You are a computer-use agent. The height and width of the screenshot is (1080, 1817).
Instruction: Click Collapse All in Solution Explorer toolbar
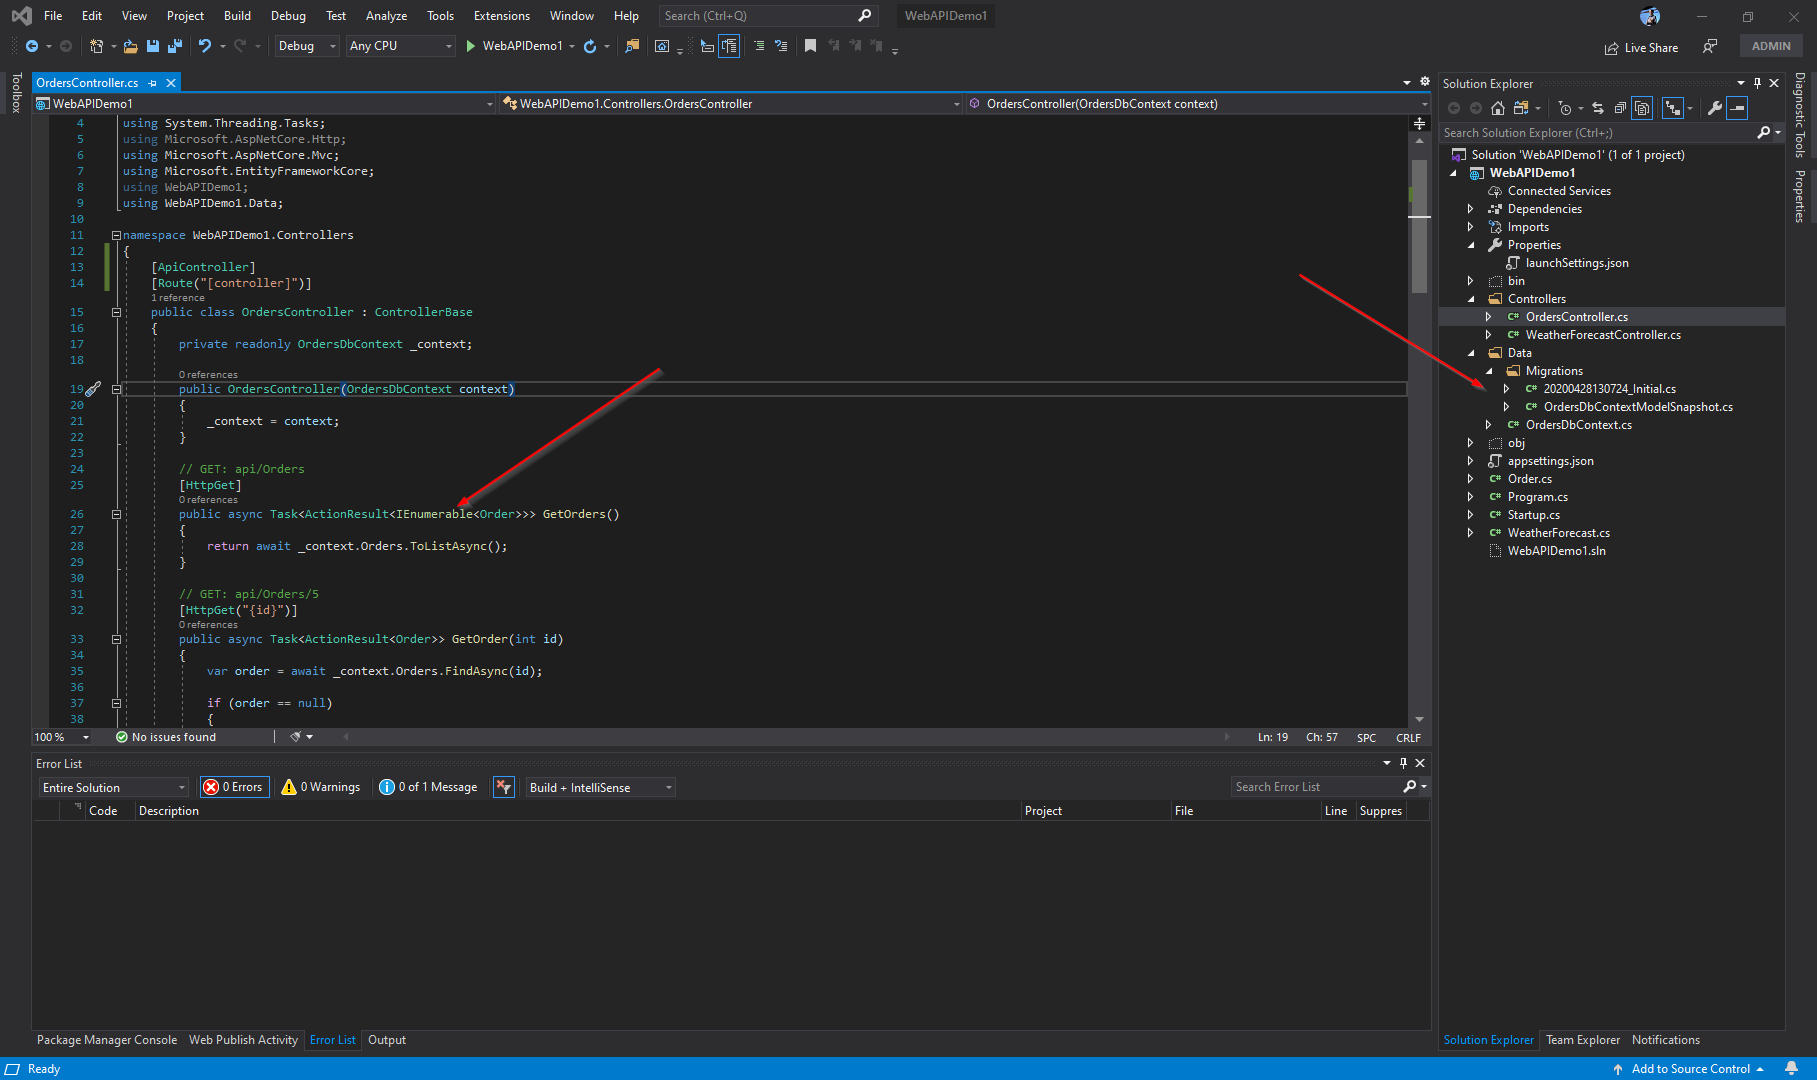pyautogui.click(x=1620, y=108)
